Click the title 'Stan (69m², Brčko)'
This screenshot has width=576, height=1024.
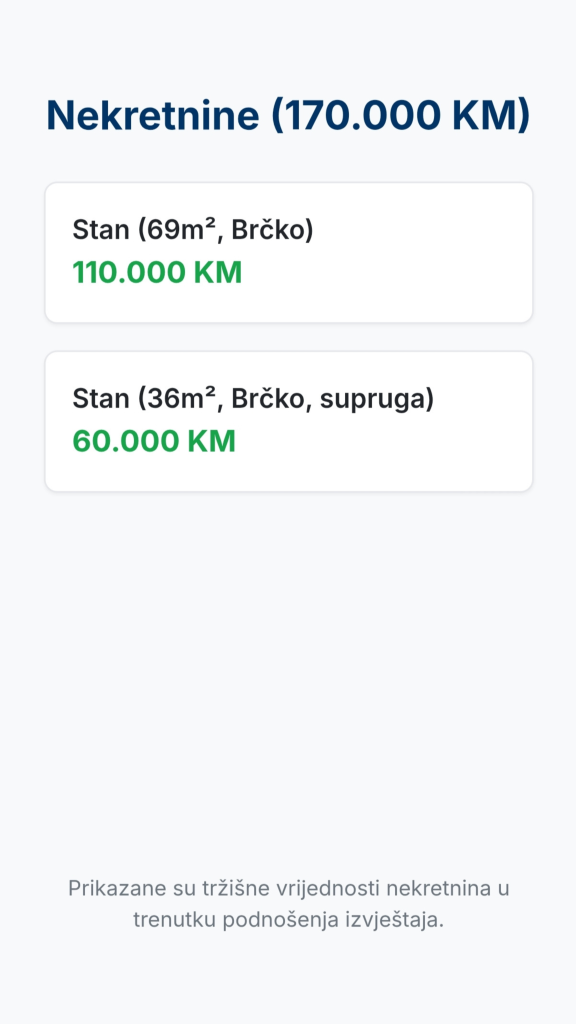click(193, 230)
